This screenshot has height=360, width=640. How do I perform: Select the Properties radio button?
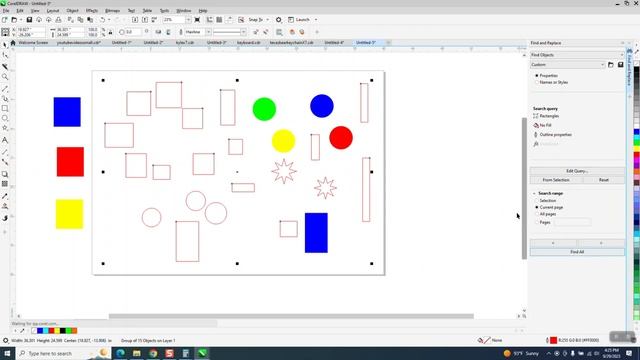click(x=537, y=76)
